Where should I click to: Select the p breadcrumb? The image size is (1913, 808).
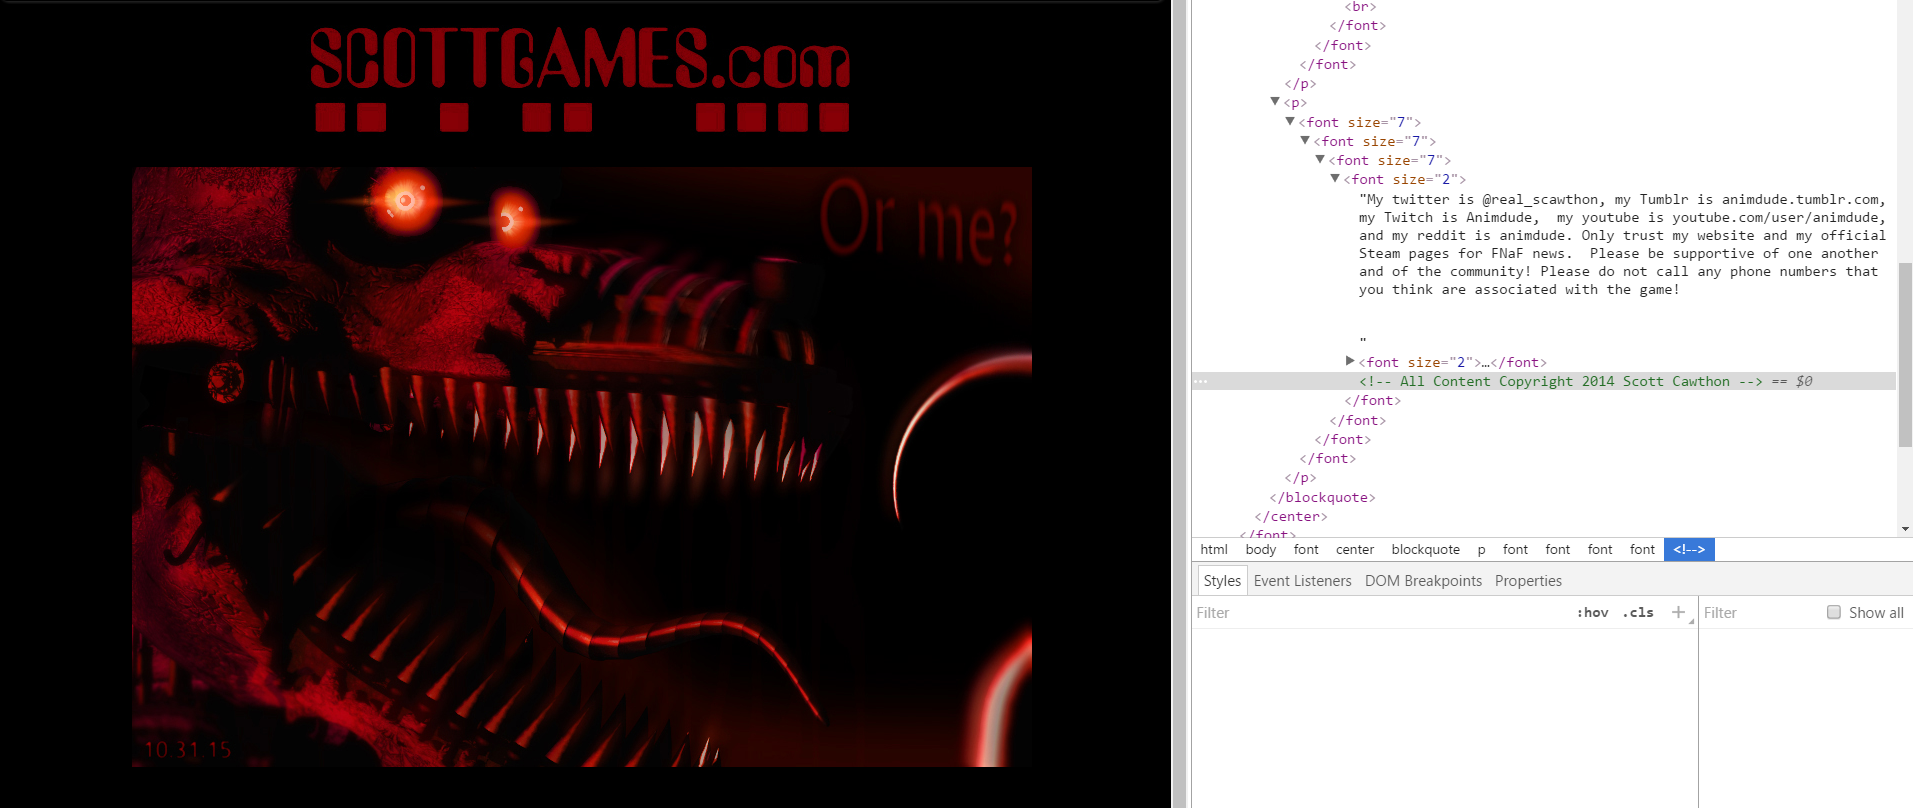[1481, 549]
